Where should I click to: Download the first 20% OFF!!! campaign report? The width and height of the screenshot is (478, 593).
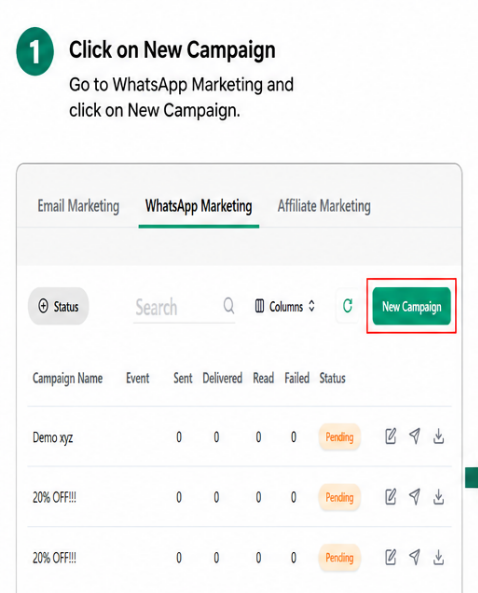[439, 497]
